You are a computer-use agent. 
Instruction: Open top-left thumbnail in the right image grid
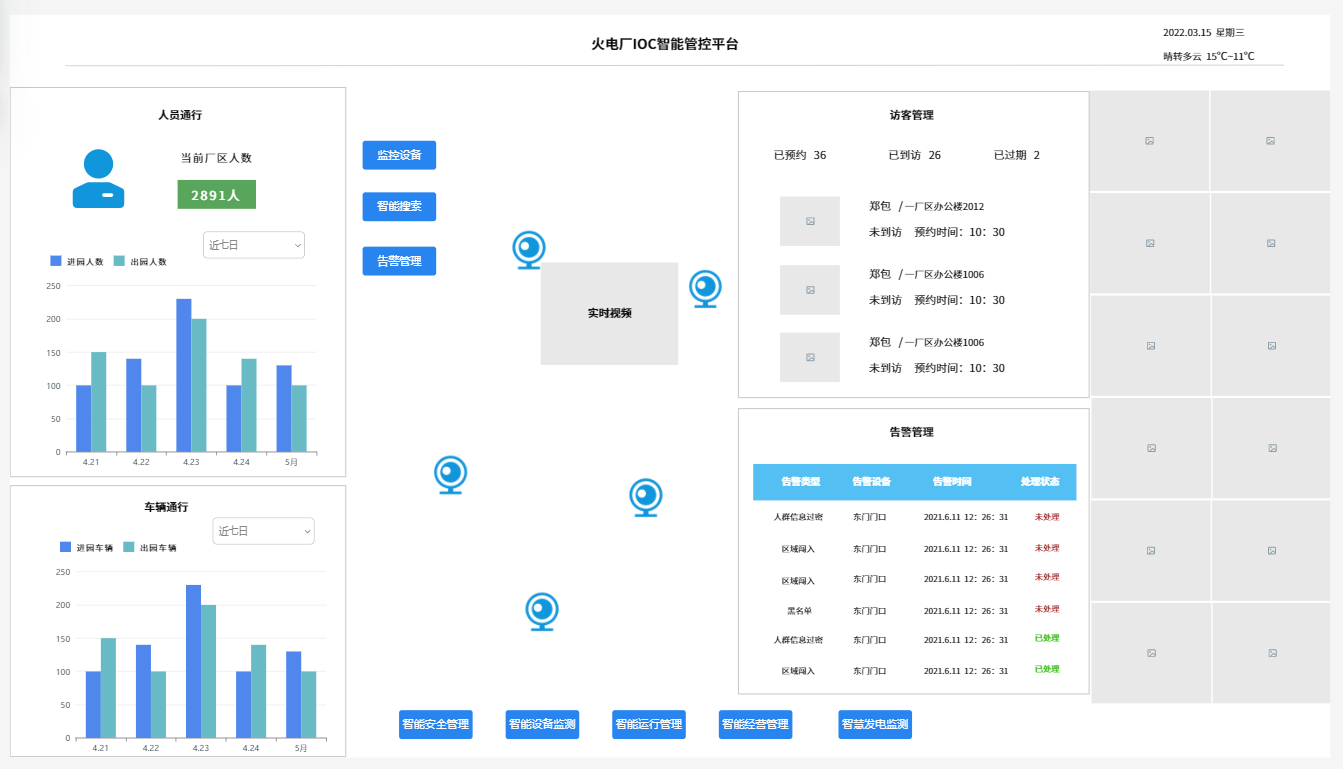[x=1149, y=141]
